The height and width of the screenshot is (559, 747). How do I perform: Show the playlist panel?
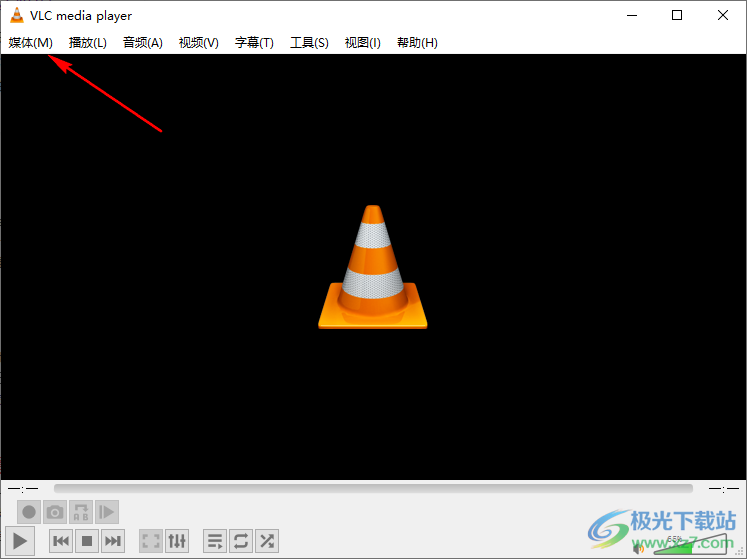(215, 541)
